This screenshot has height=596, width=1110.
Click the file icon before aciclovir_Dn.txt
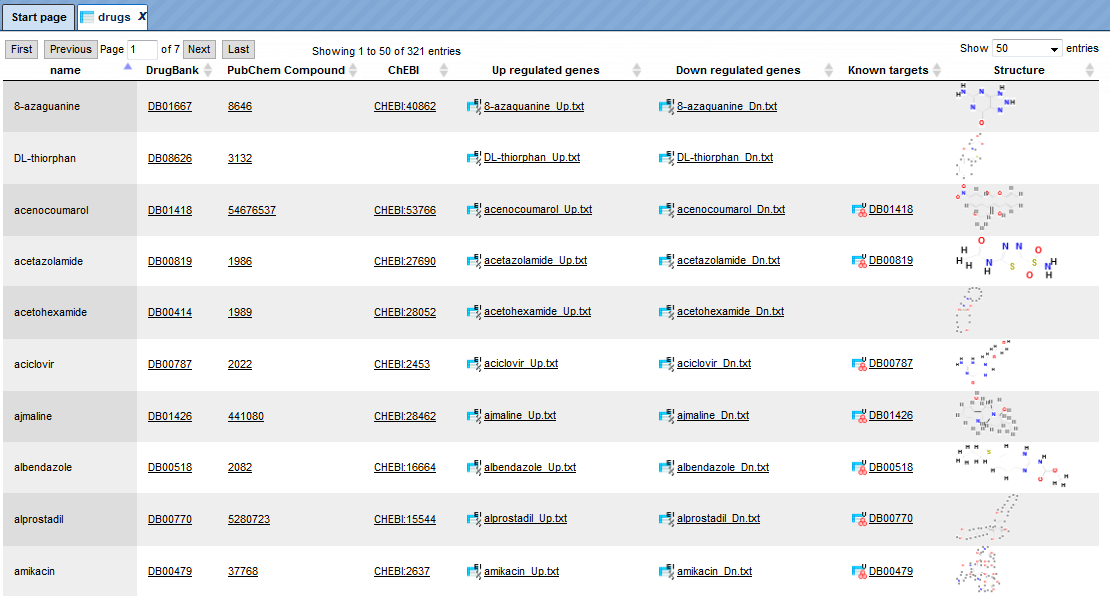(x=666, y=364)
